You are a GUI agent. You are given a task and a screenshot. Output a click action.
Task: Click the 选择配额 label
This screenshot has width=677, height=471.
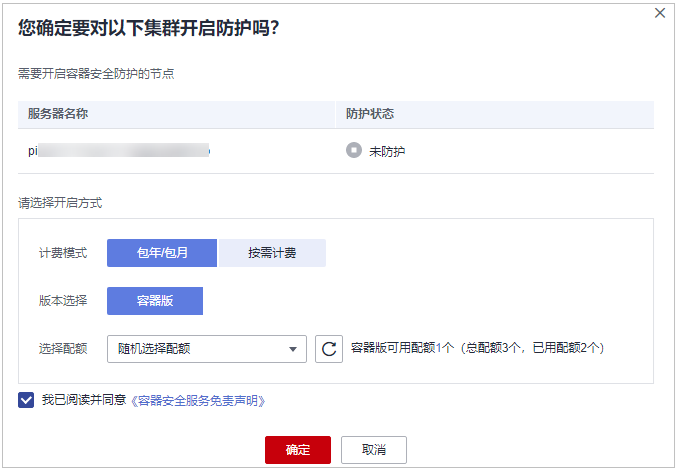[x=62, y=349]
